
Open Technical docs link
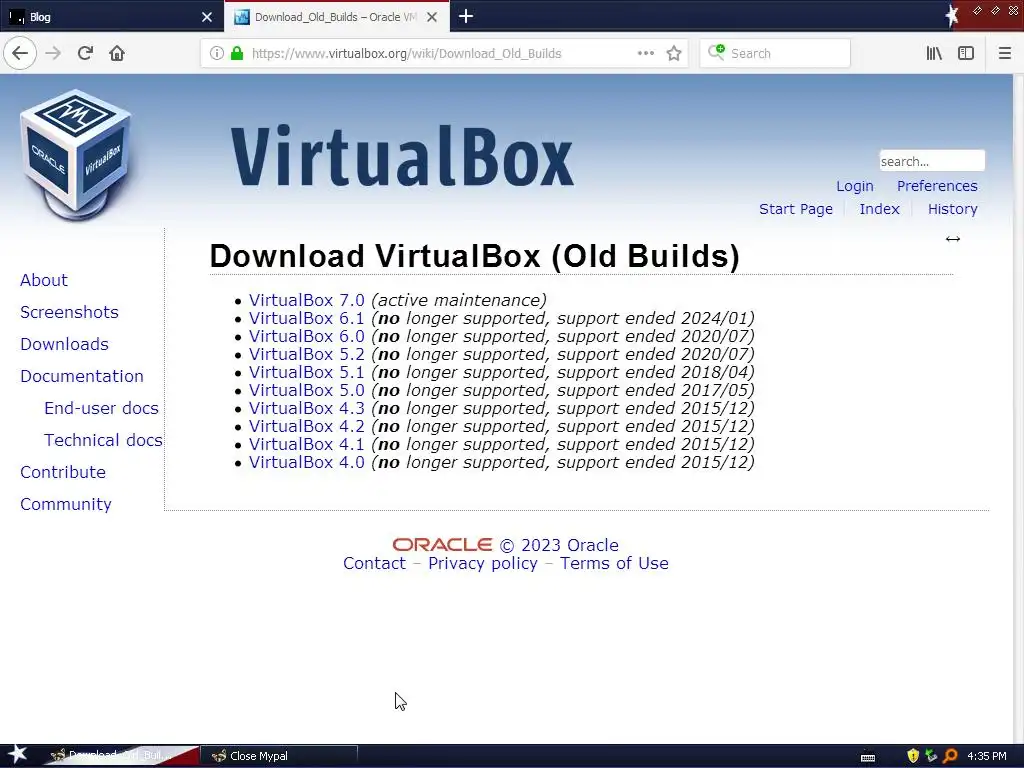(103, 440)
